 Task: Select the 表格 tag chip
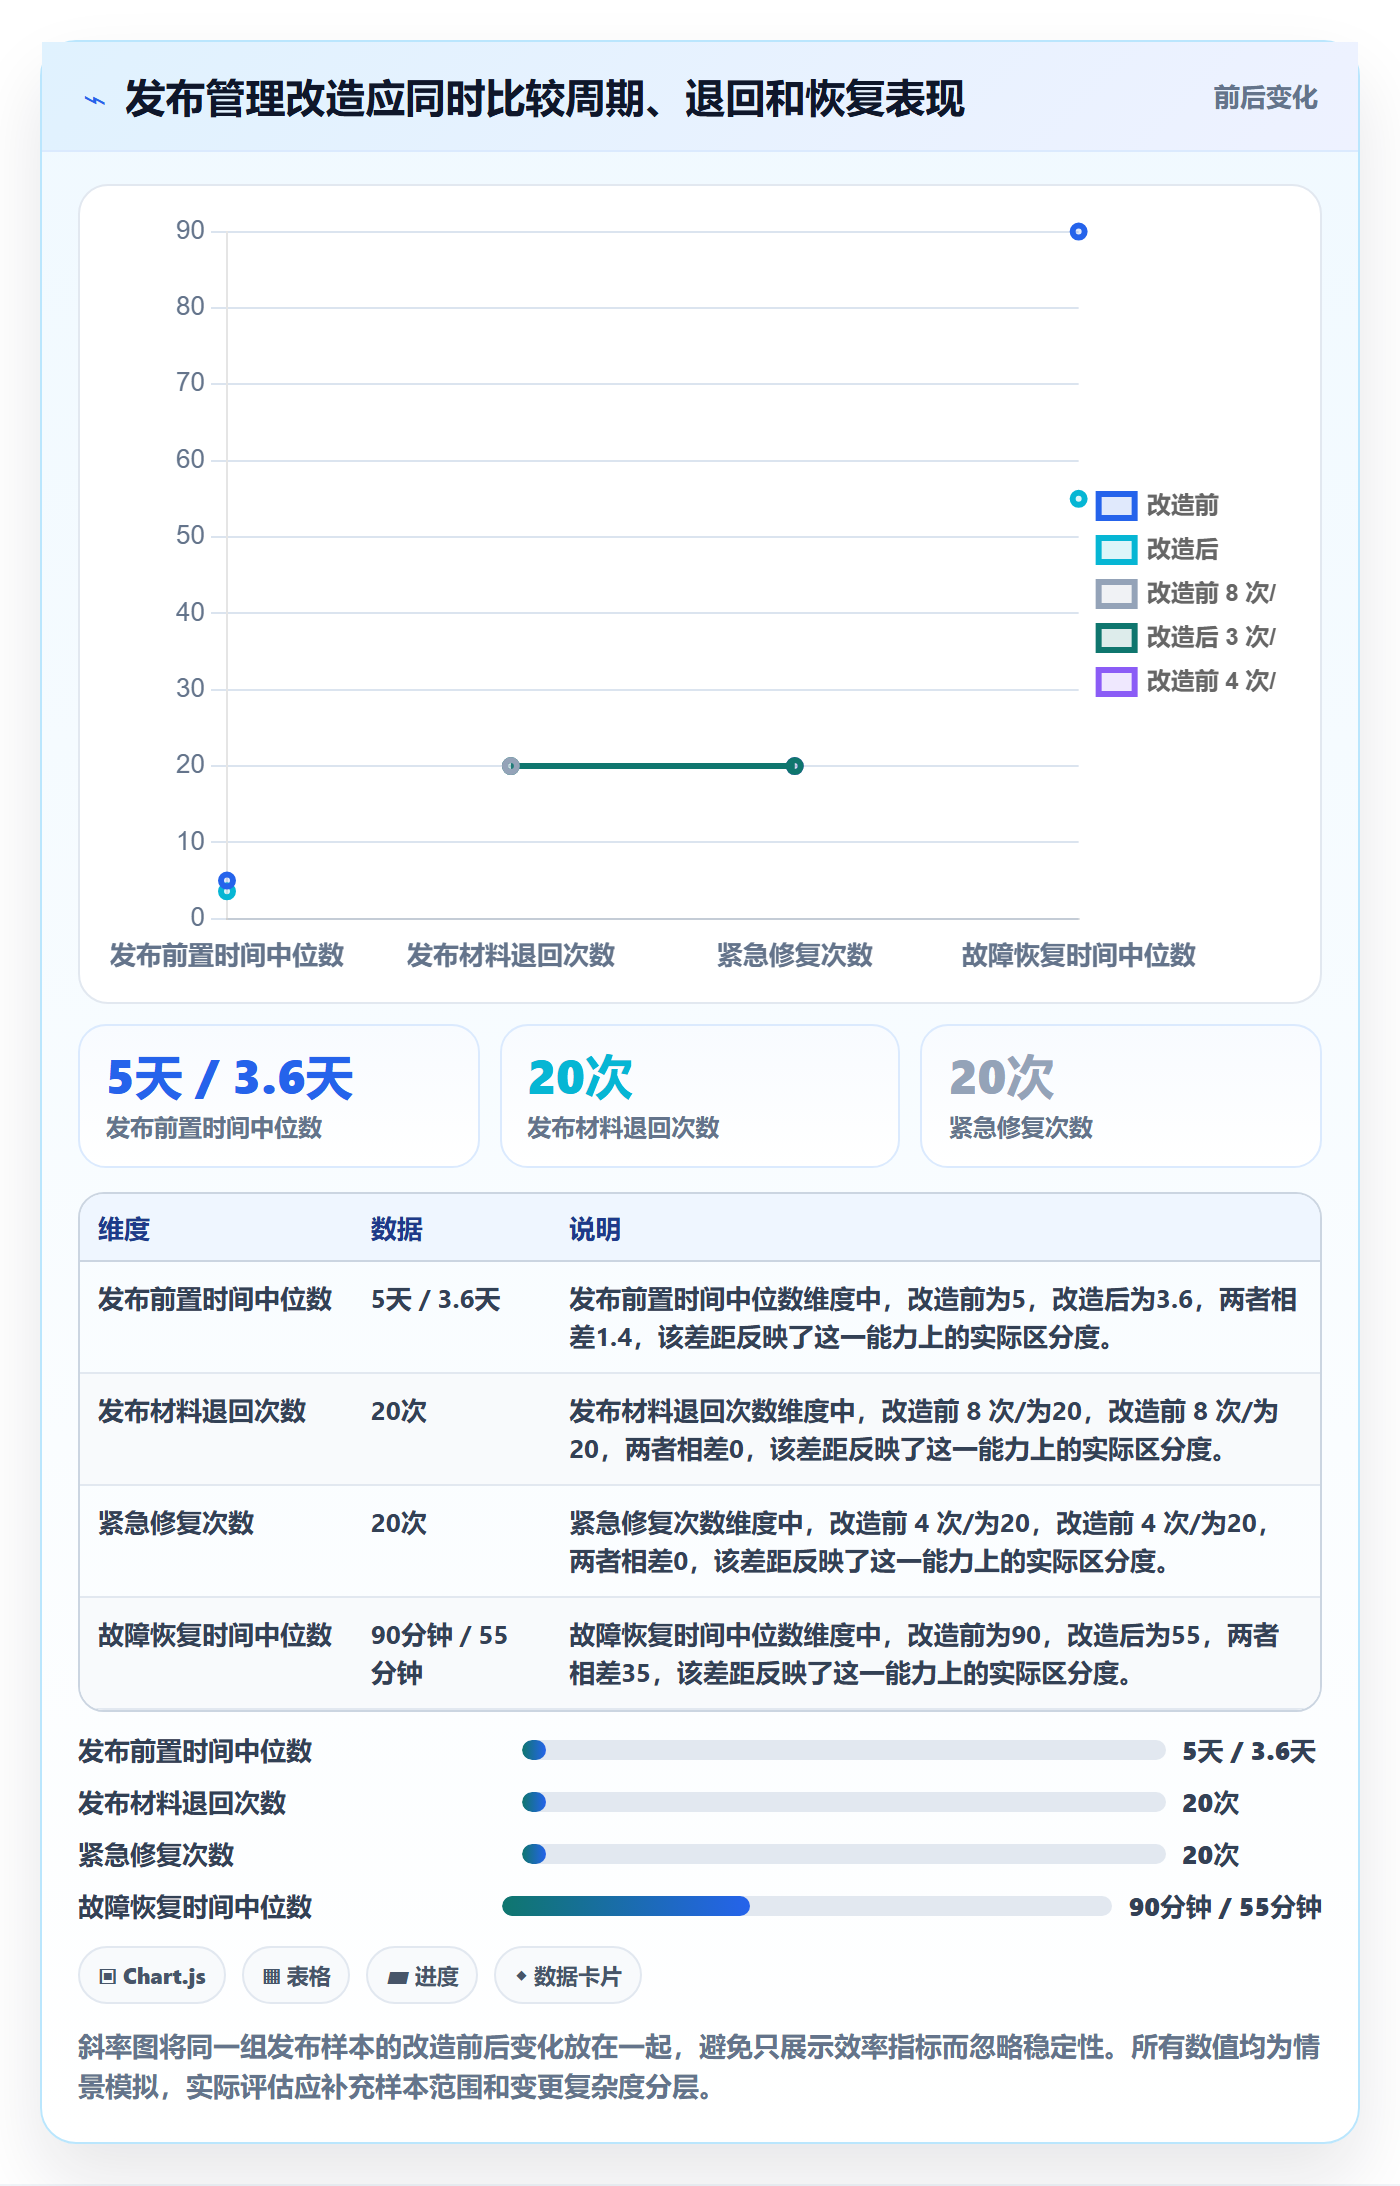click(x=296, y=1976)
